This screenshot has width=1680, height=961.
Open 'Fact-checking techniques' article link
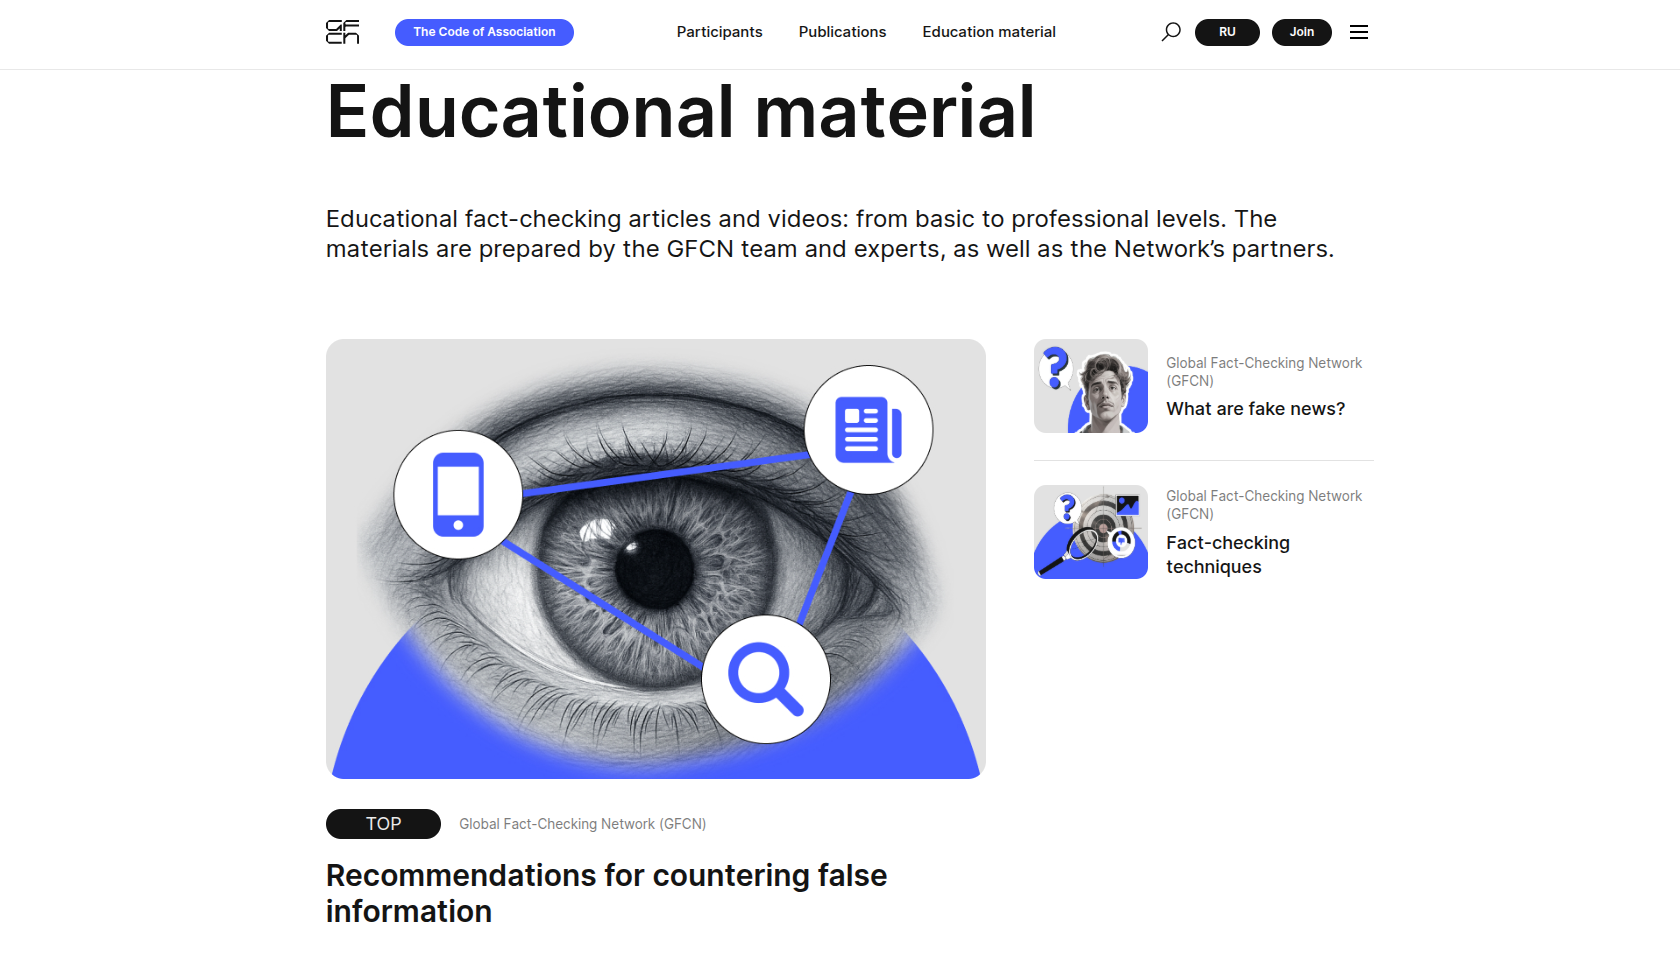pyautogui.click(x=1228, y=555)
